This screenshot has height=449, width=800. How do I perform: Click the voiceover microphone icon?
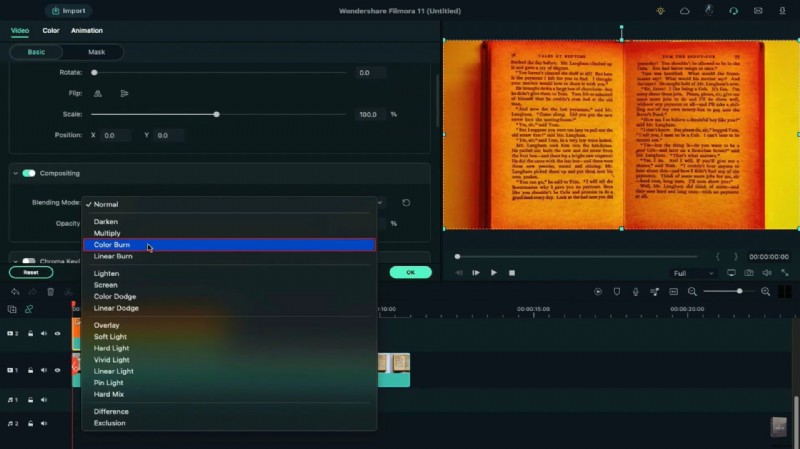[634, 292]
